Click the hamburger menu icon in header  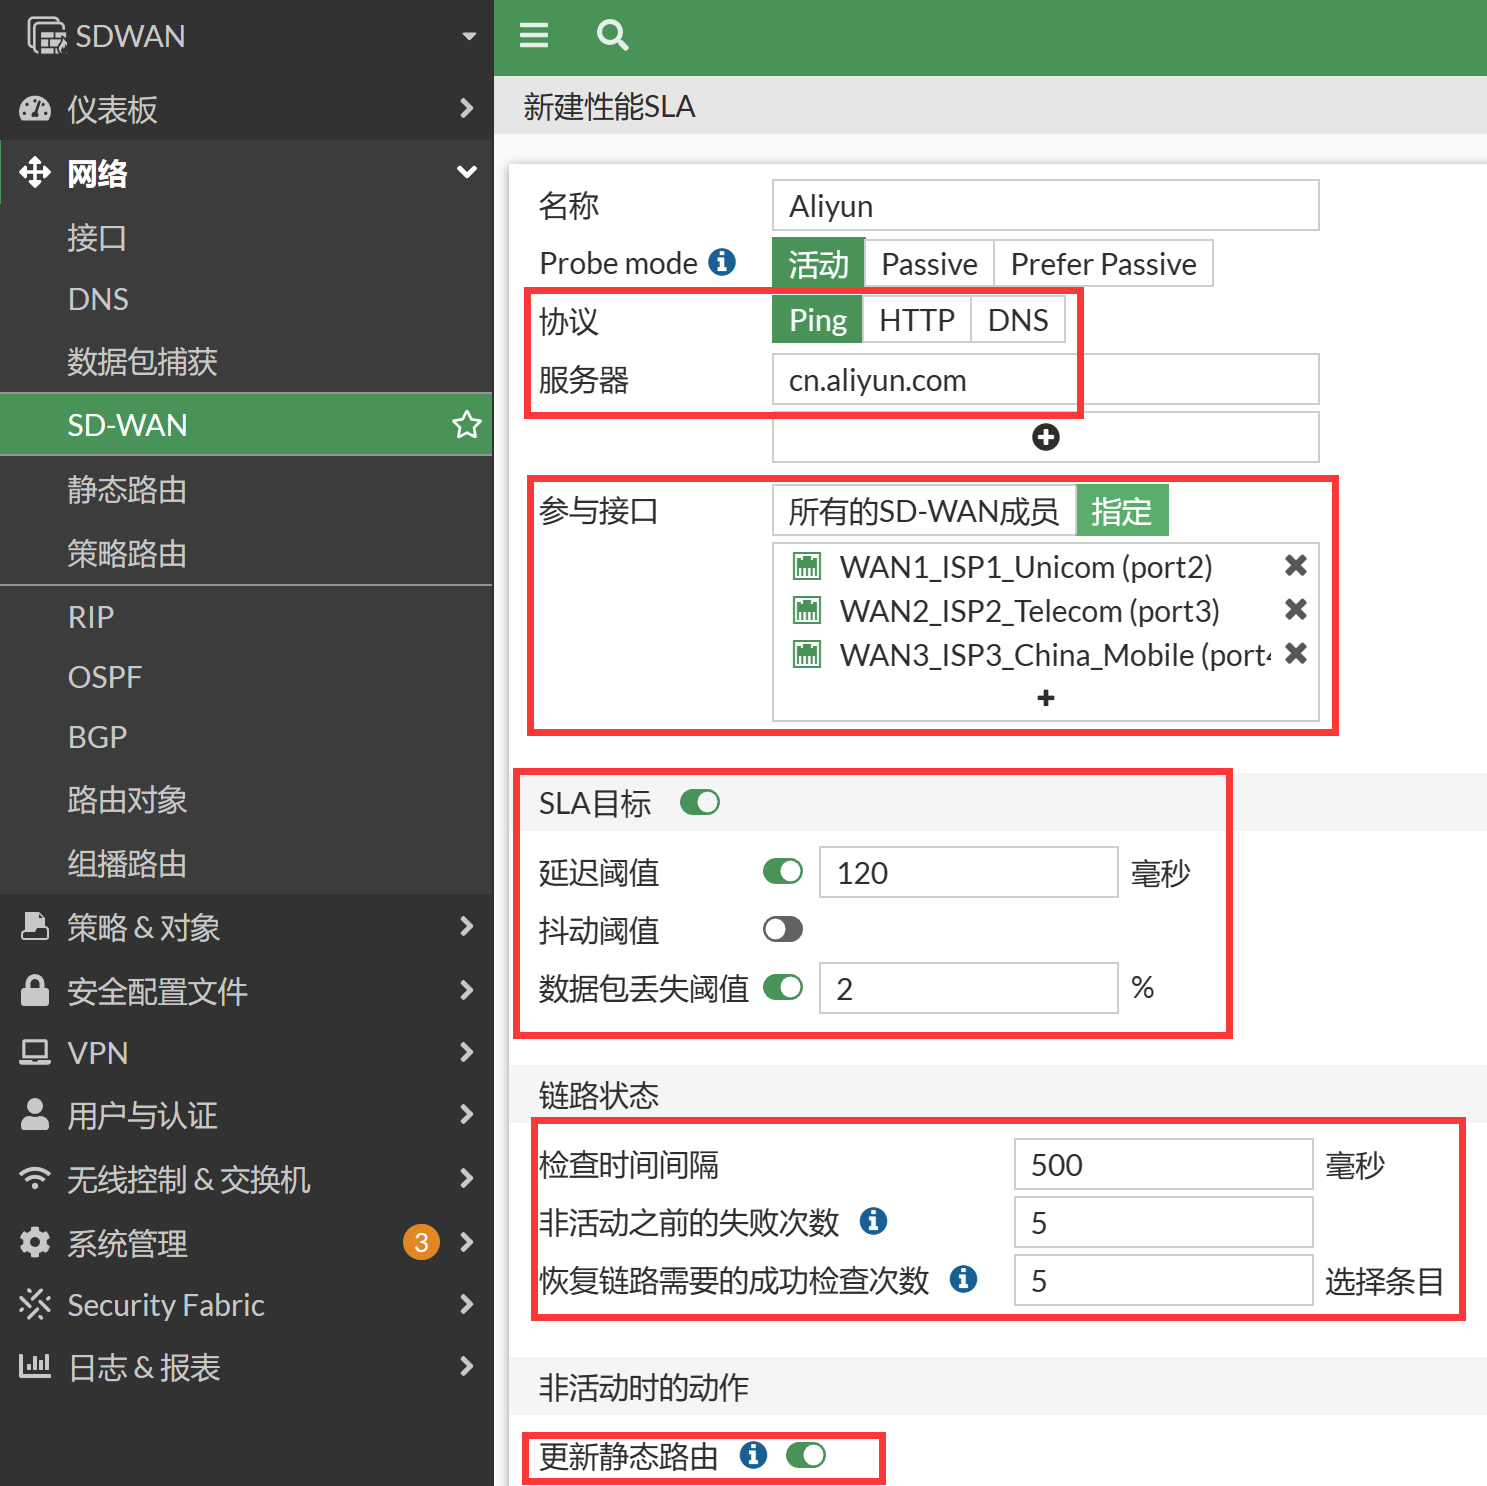[534, 36]
